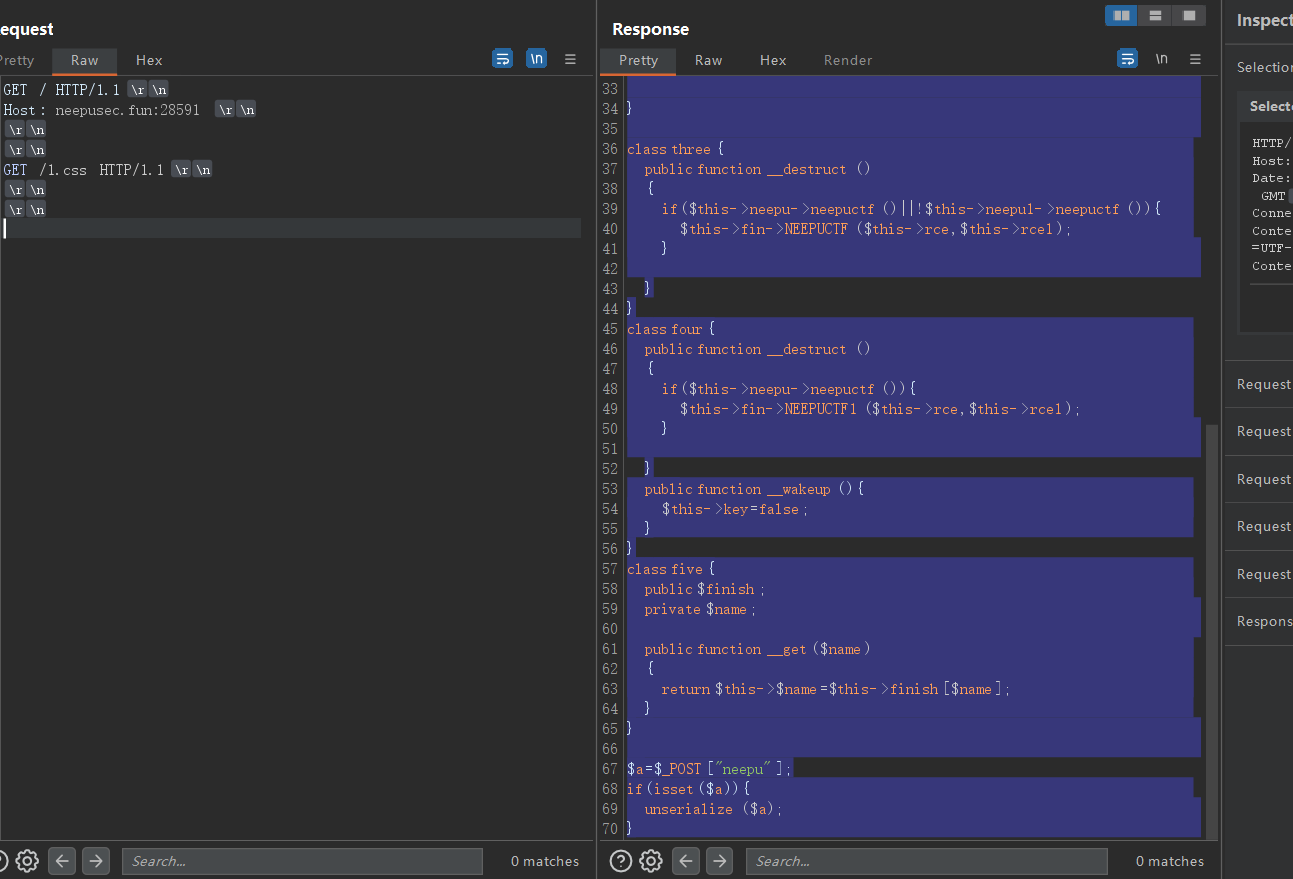Click the 'public function __get($name)' line

(758, 649)
